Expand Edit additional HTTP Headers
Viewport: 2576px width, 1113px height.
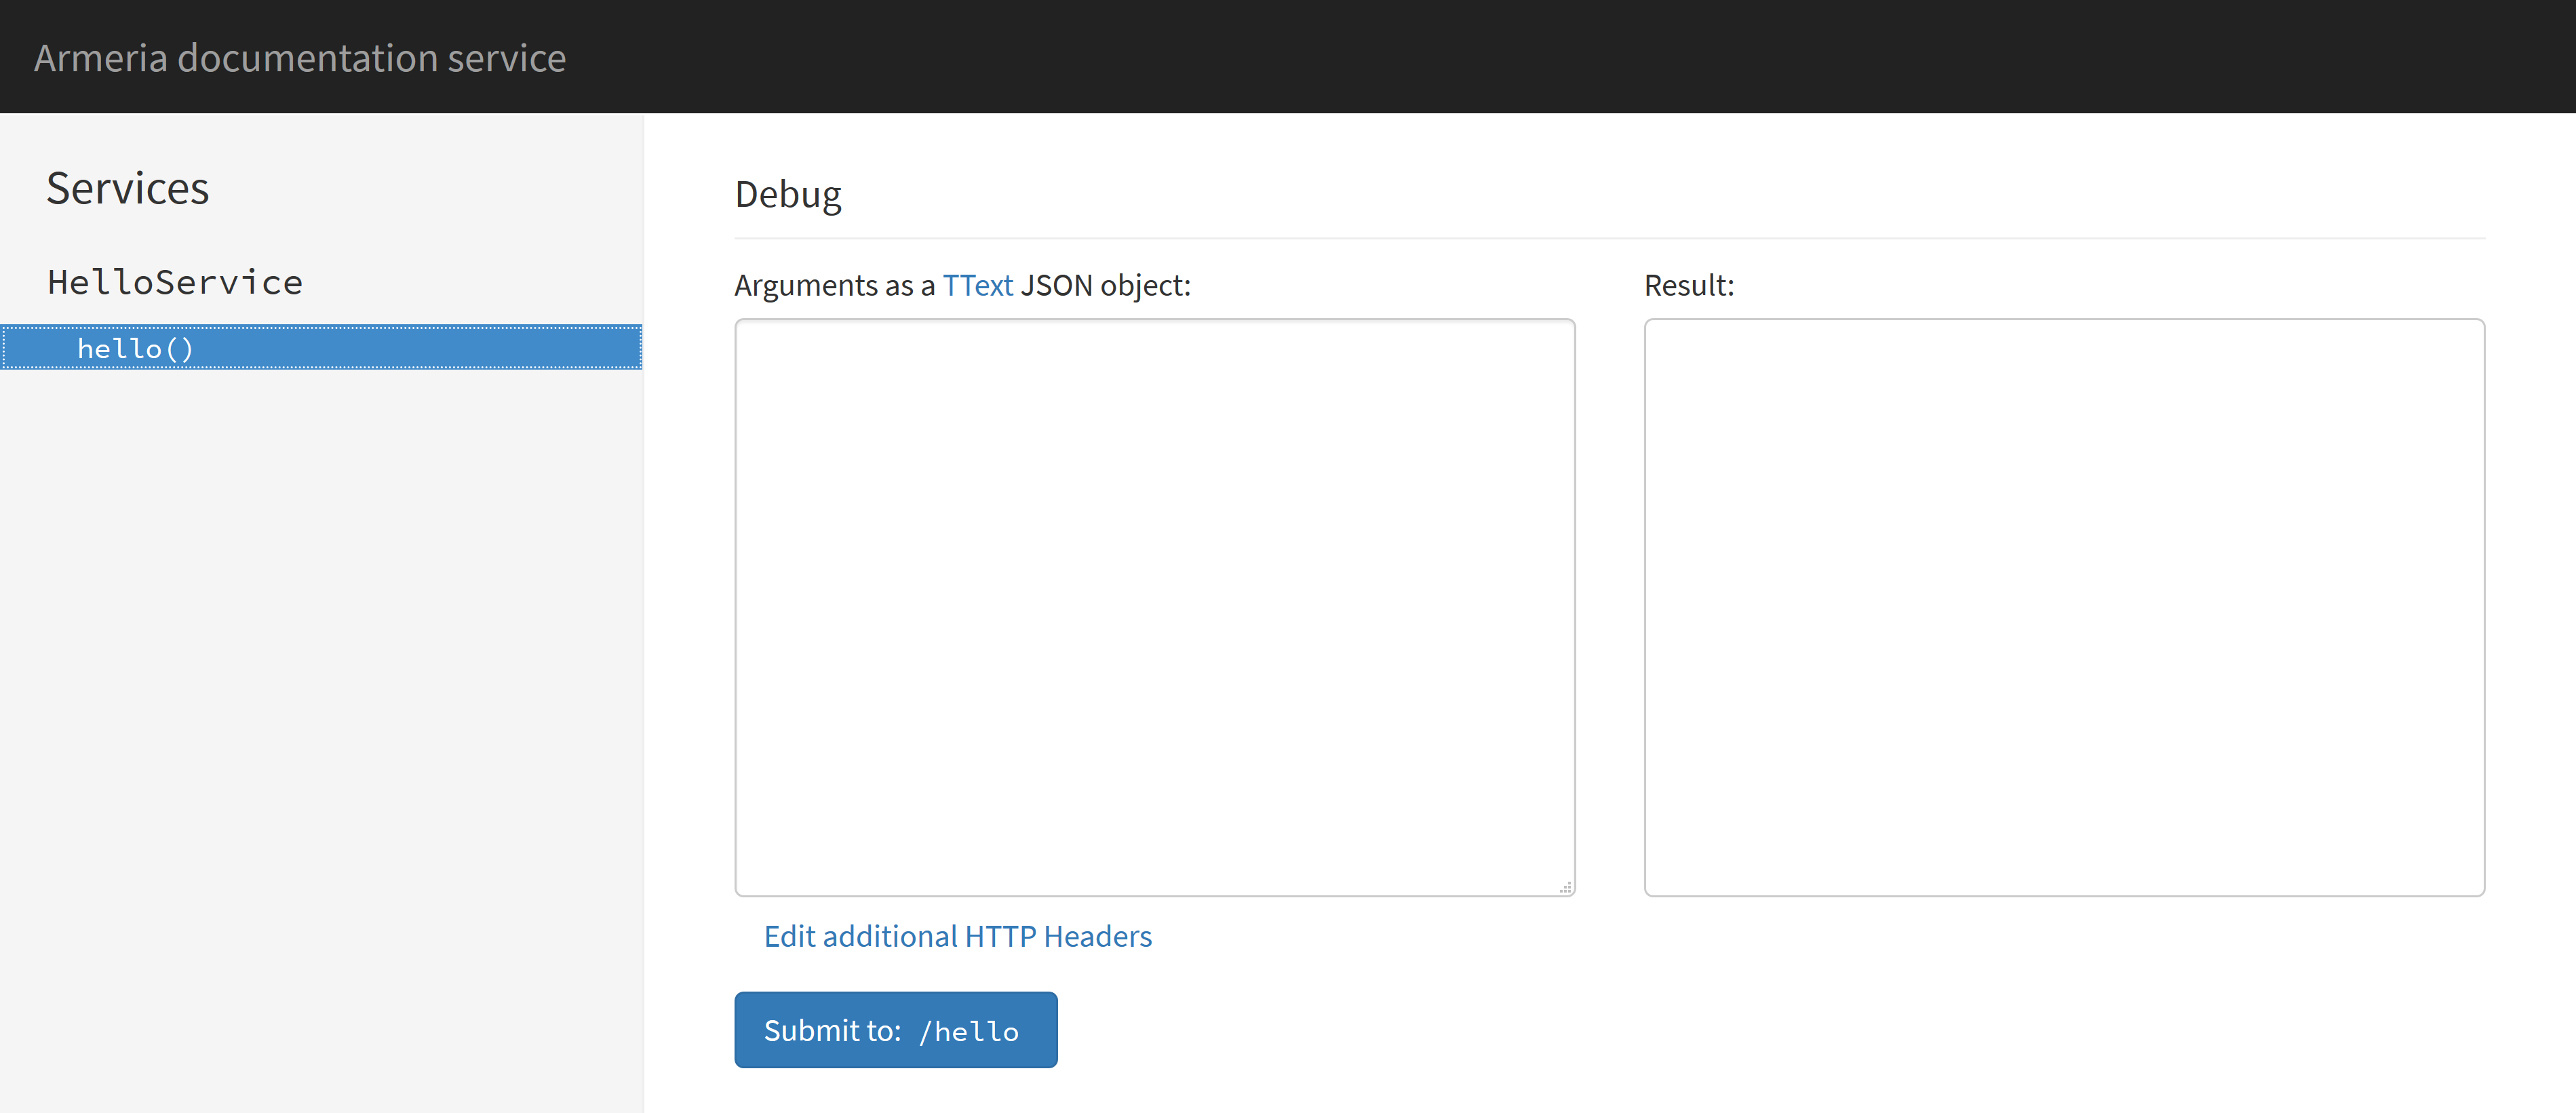957,936
